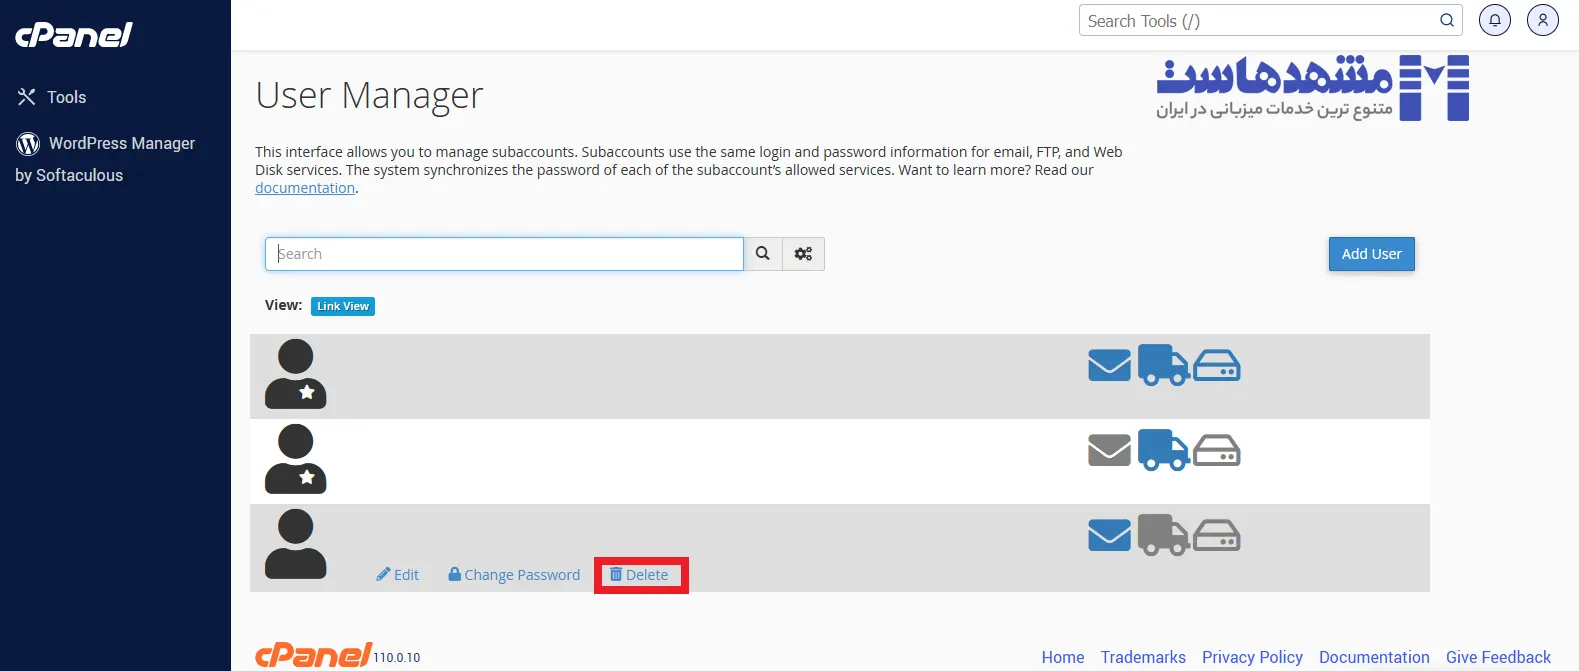The width and height of the screenshot is (1579, 671).
Task: Click the Add User button
Action: click(x=1371, y=254)
